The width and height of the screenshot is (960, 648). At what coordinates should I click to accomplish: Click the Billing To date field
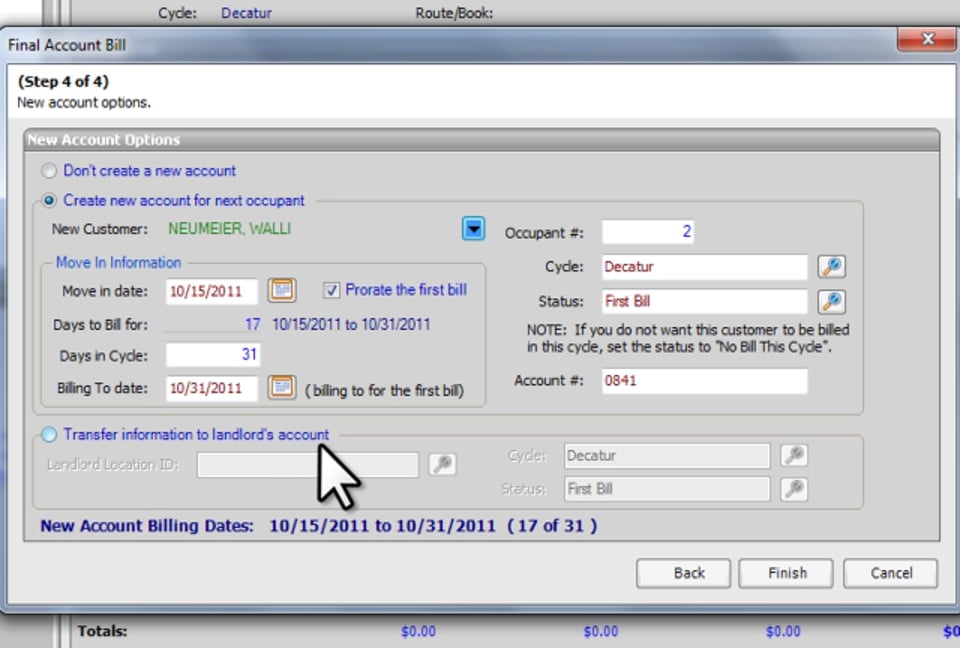click(x=212, y=388)
